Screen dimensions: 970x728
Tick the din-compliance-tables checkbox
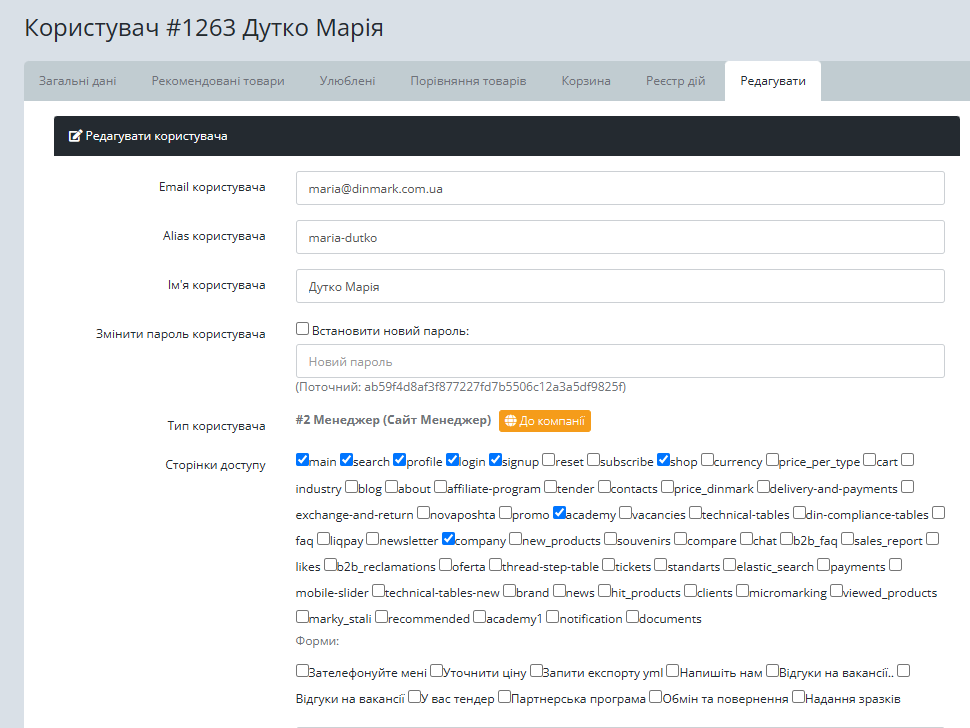(x=800, y=513)
